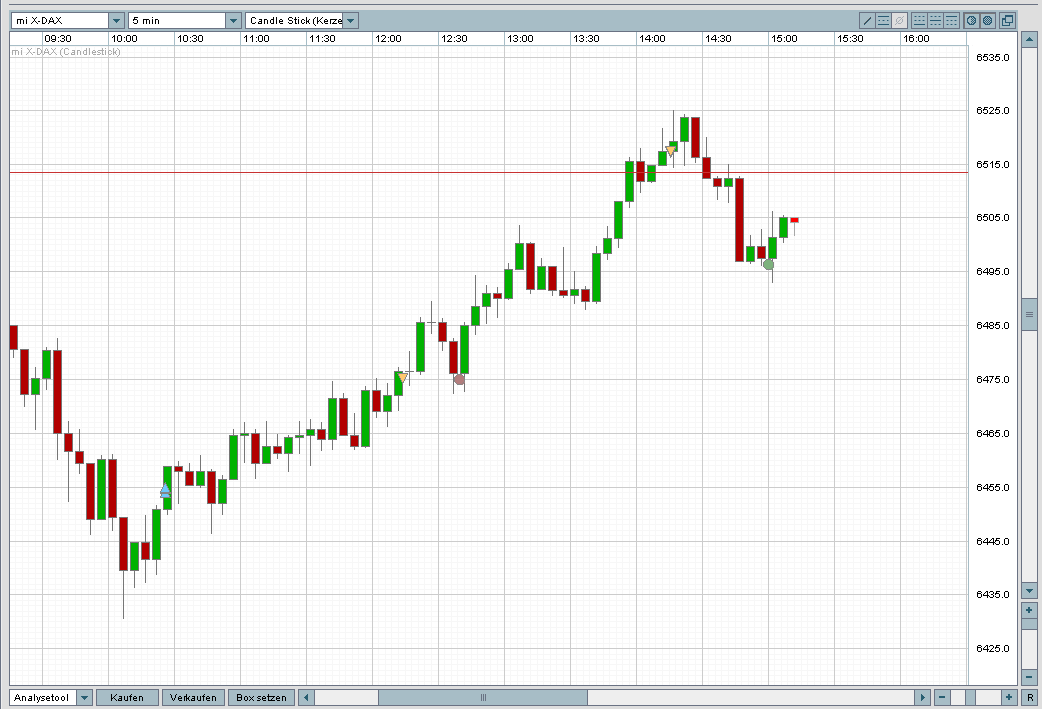Toggle the half-filled octagon marker button
Screen dimensions: 1042x709
click(x=972, y=21)
